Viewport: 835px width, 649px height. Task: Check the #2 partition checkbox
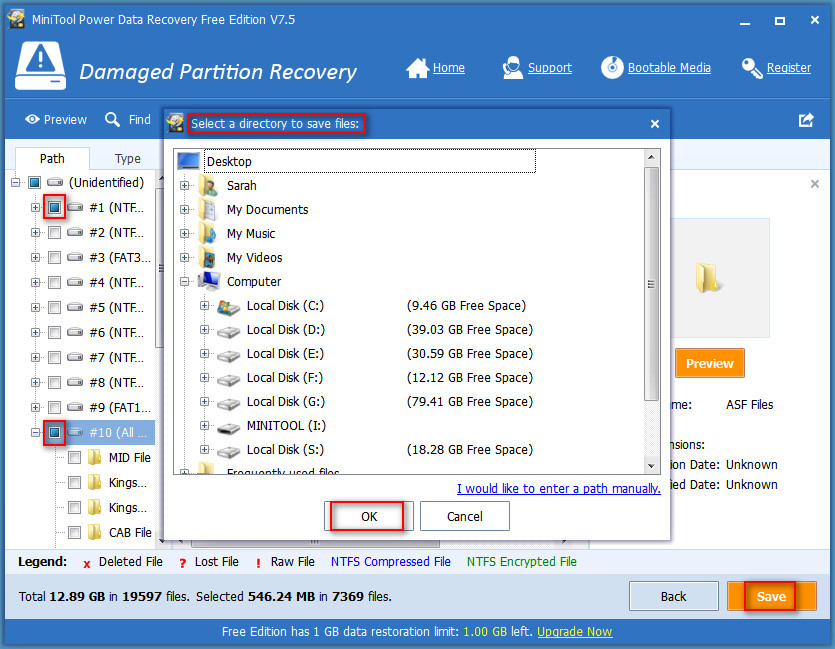pyautogui.click(x=54, y=232)
